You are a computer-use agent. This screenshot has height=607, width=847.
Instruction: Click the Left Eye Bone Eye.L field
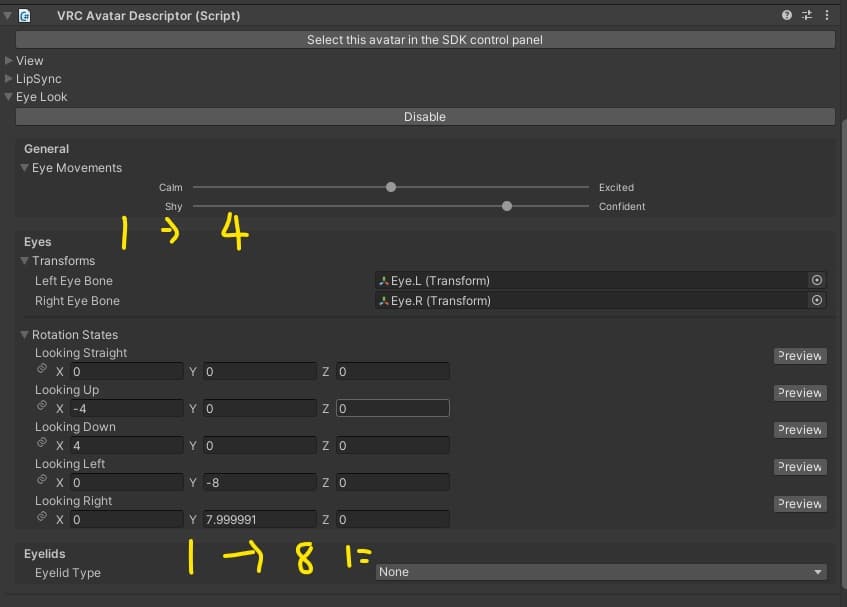[591, 280]
